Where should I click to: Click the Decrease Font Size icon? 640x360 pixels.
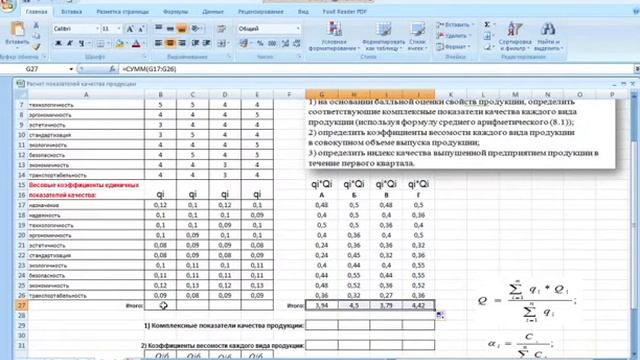coord(141,29)
